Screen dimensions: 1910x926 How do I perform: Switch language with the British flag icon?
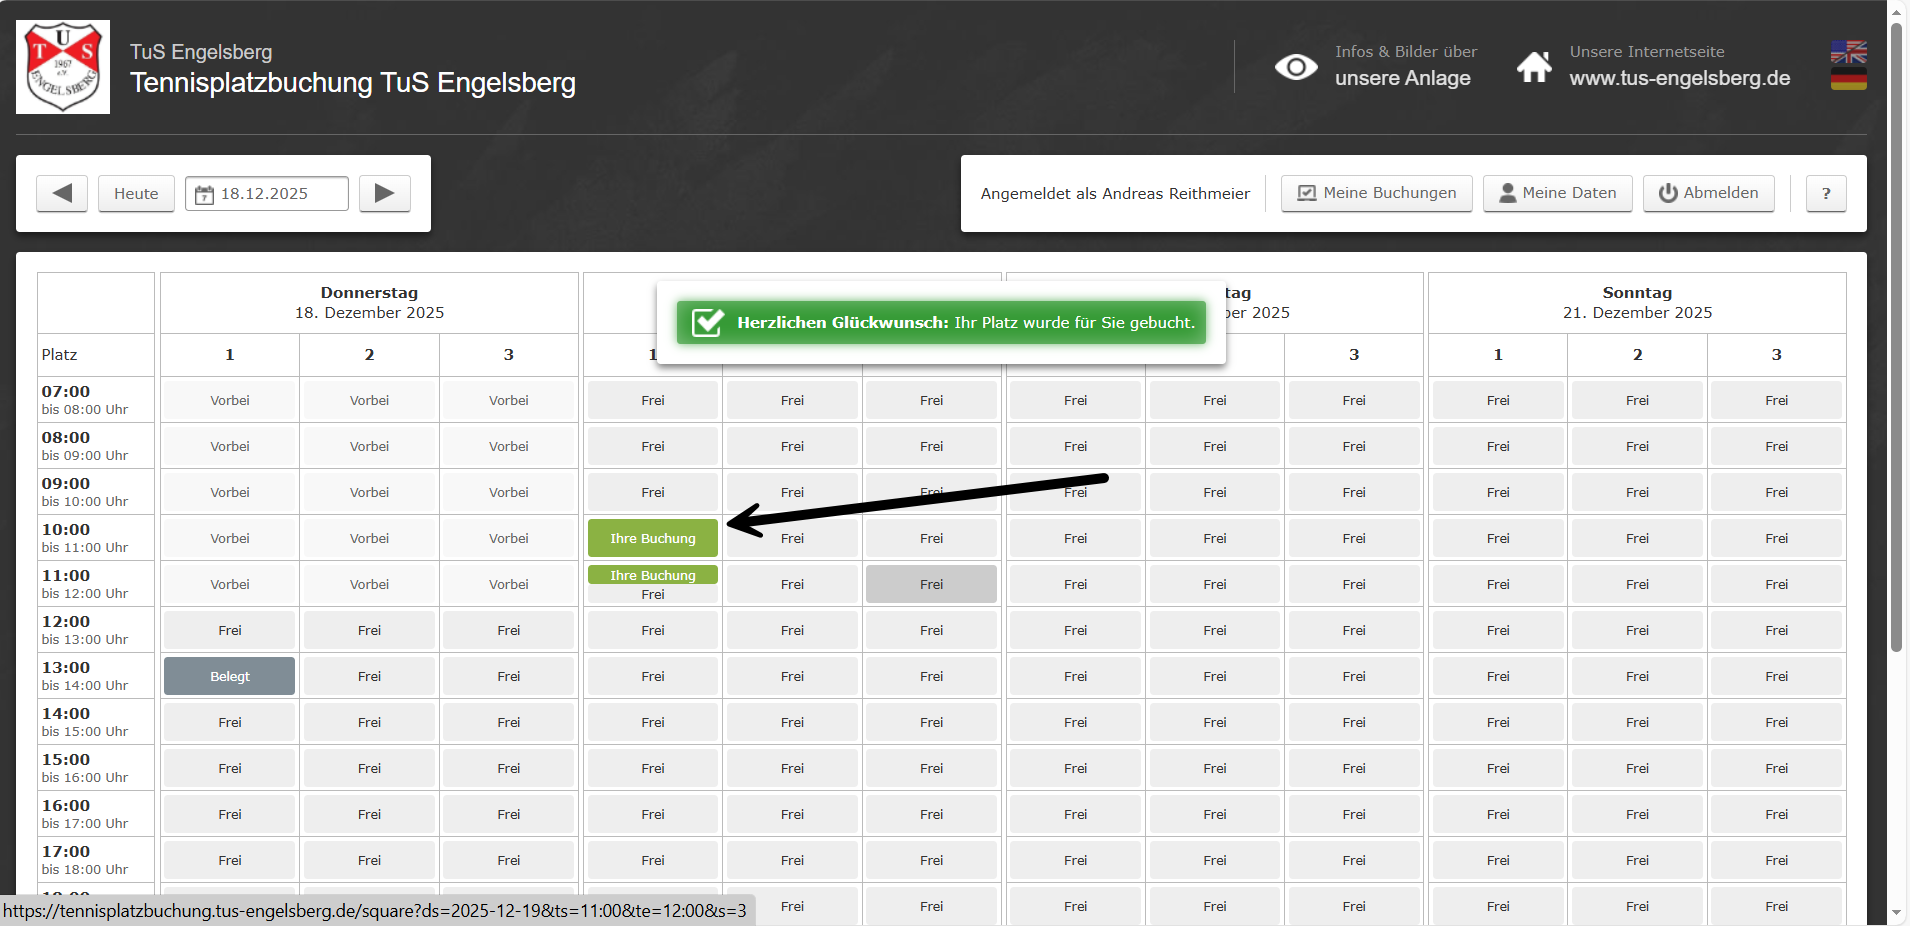1848,52
